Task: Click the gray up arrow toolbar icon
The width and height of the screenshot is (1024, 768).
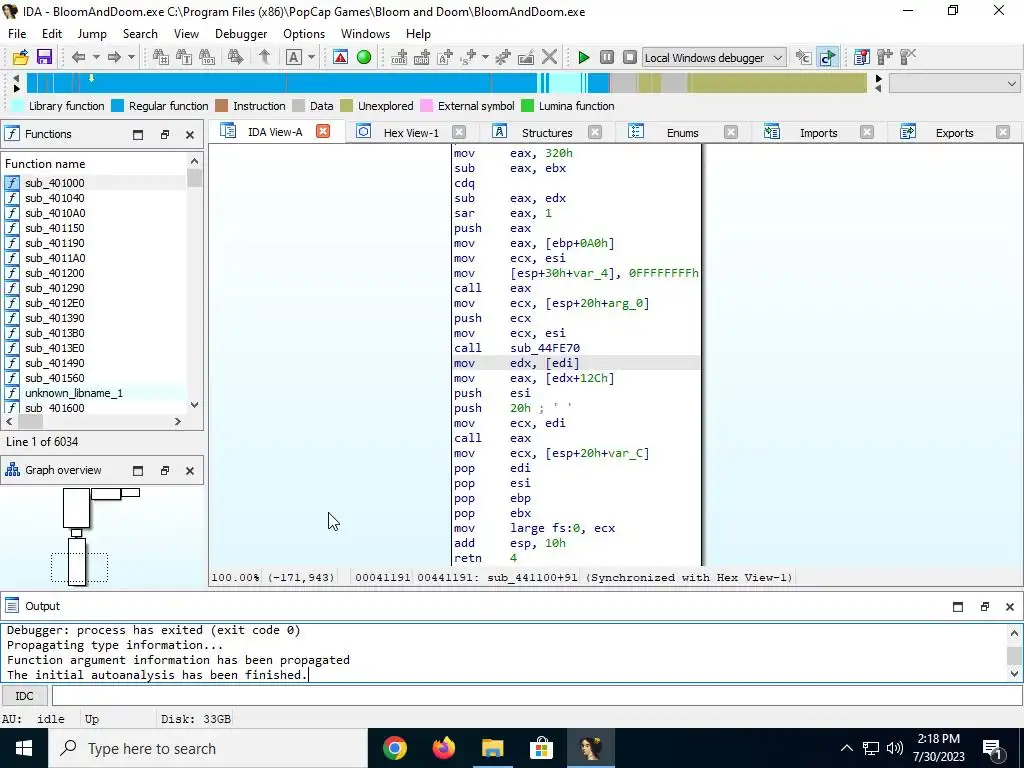Action: pyautogui.click(x=264, y=57)
